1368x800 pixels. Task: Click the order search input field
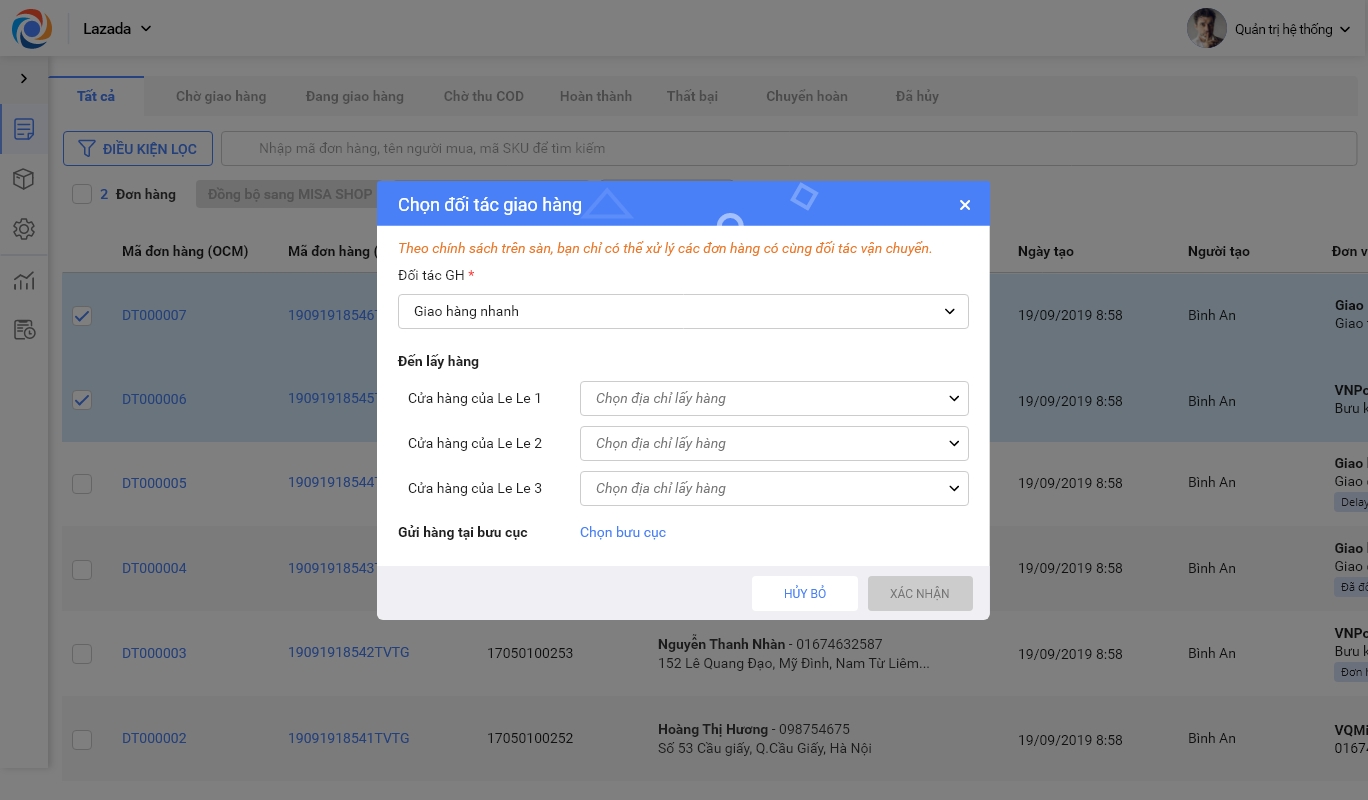tap(790, 148)
